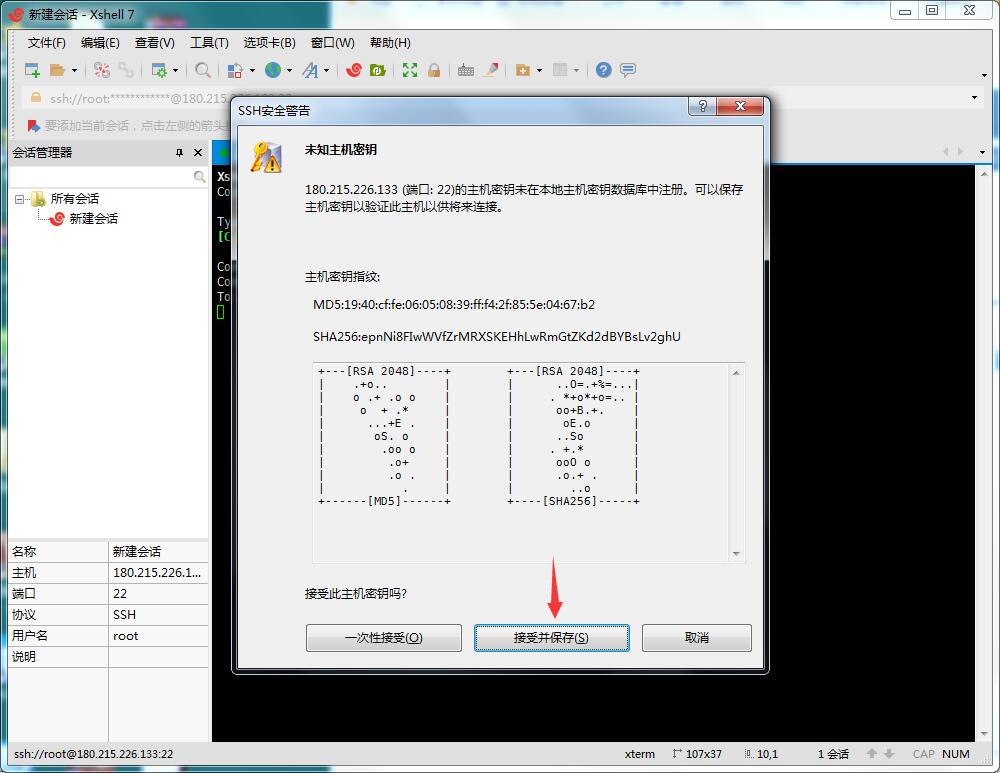Open the 窗口(W) menu
Viewport: 1000px width, 773px height.
tap(332, 43)
